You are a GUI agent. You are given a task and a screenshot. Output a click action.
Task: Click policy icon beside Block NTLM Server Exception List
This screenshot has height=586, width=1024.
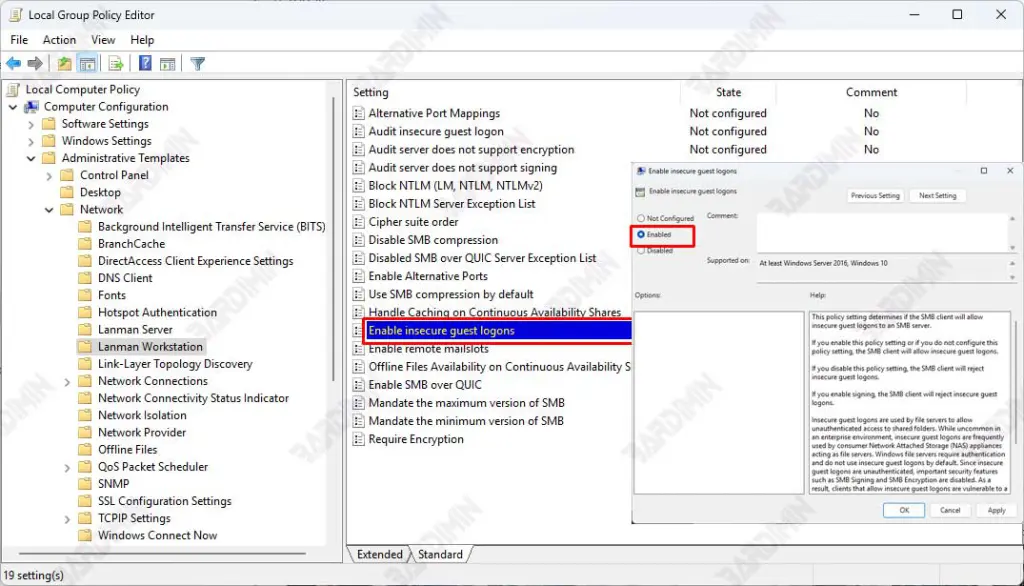(x=358, y=204)
